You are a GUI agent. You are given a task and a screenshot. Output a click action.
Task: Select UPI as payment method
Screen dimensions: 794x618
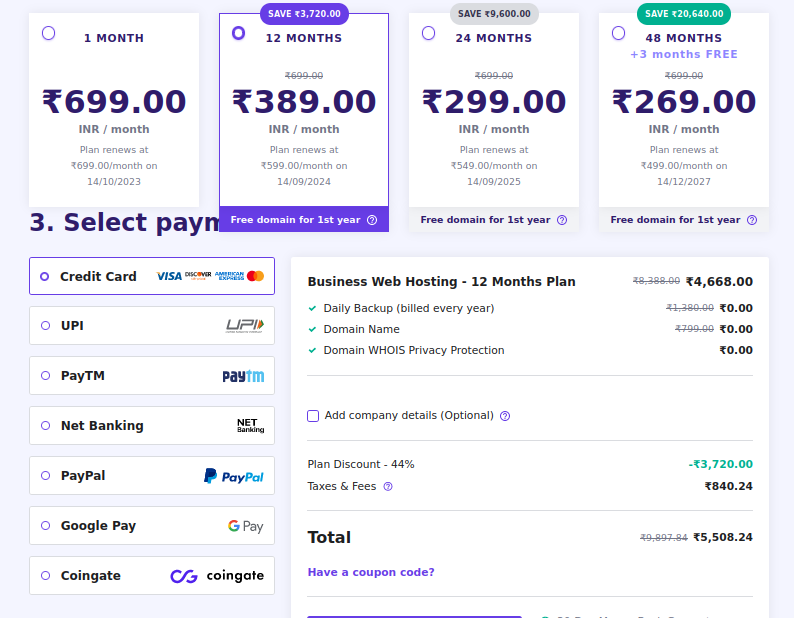(45, 326)
